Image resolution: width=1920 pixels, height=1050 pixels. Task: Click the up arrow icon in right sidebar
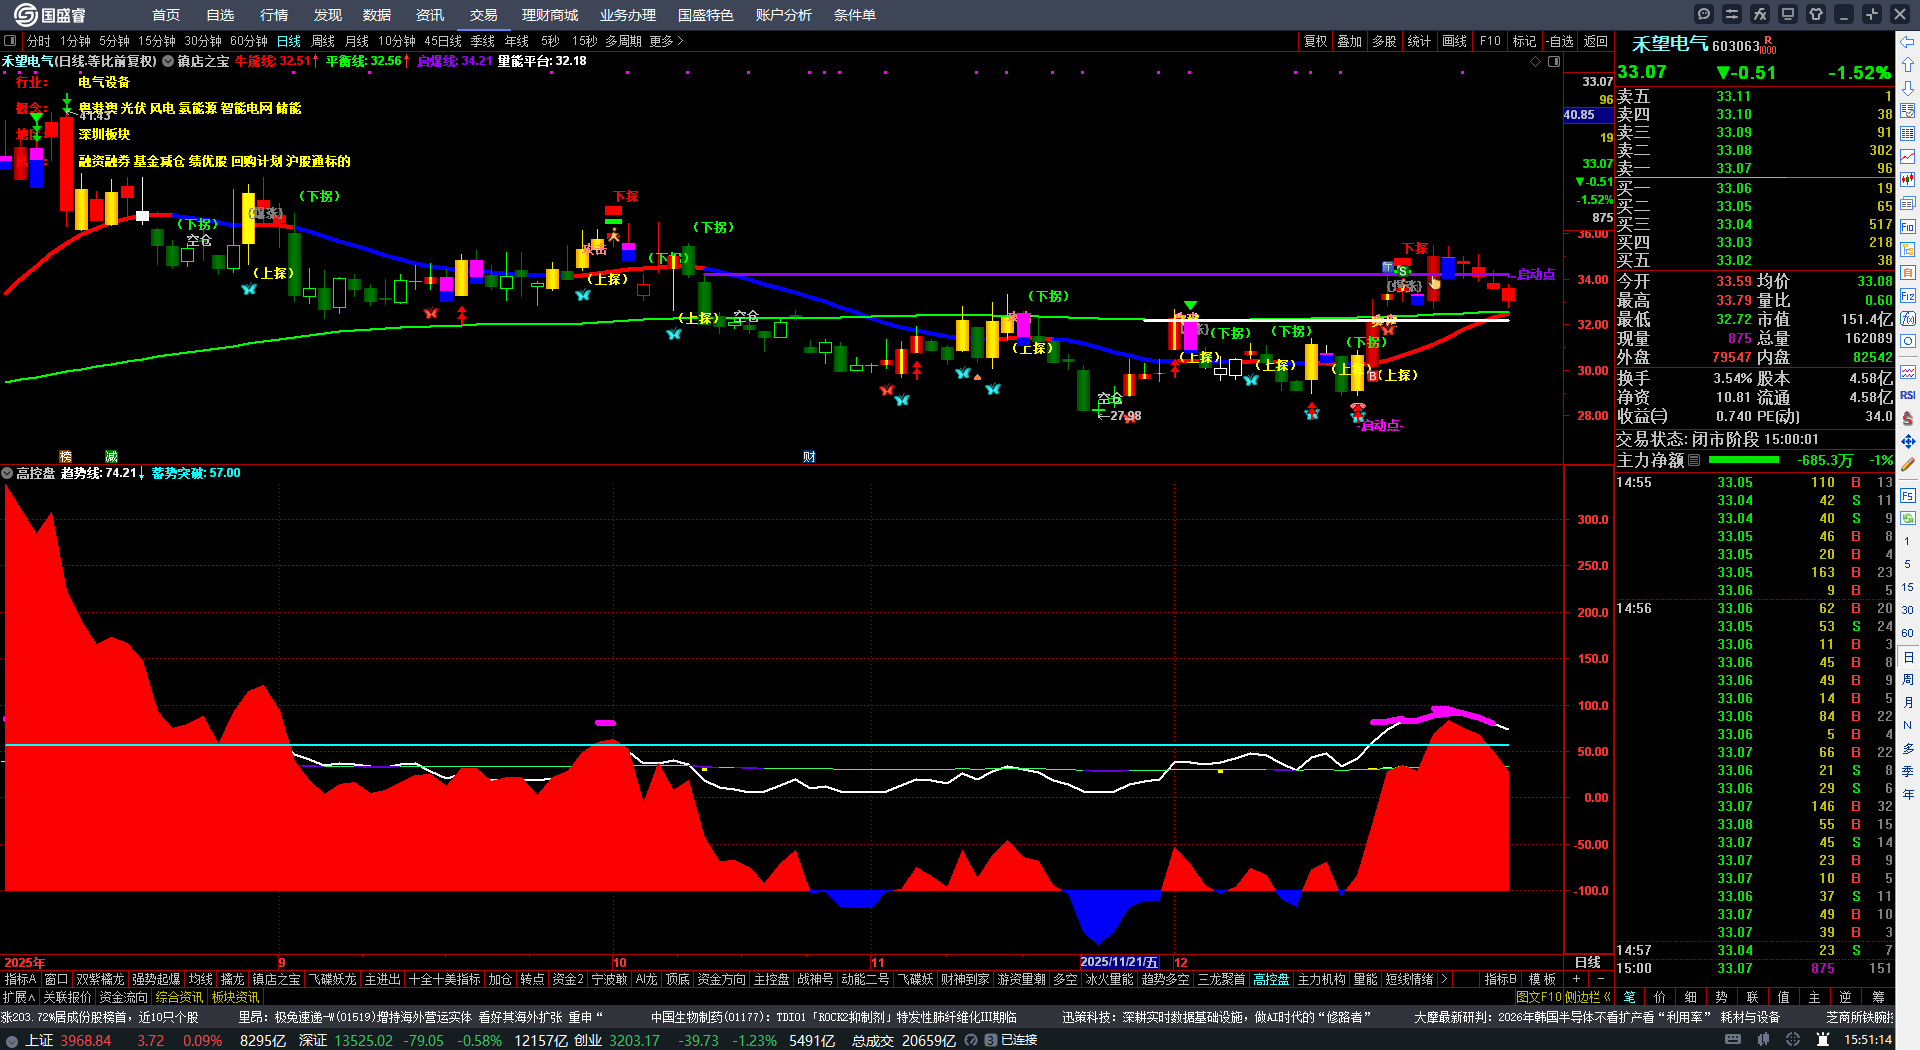point(1908,64)
